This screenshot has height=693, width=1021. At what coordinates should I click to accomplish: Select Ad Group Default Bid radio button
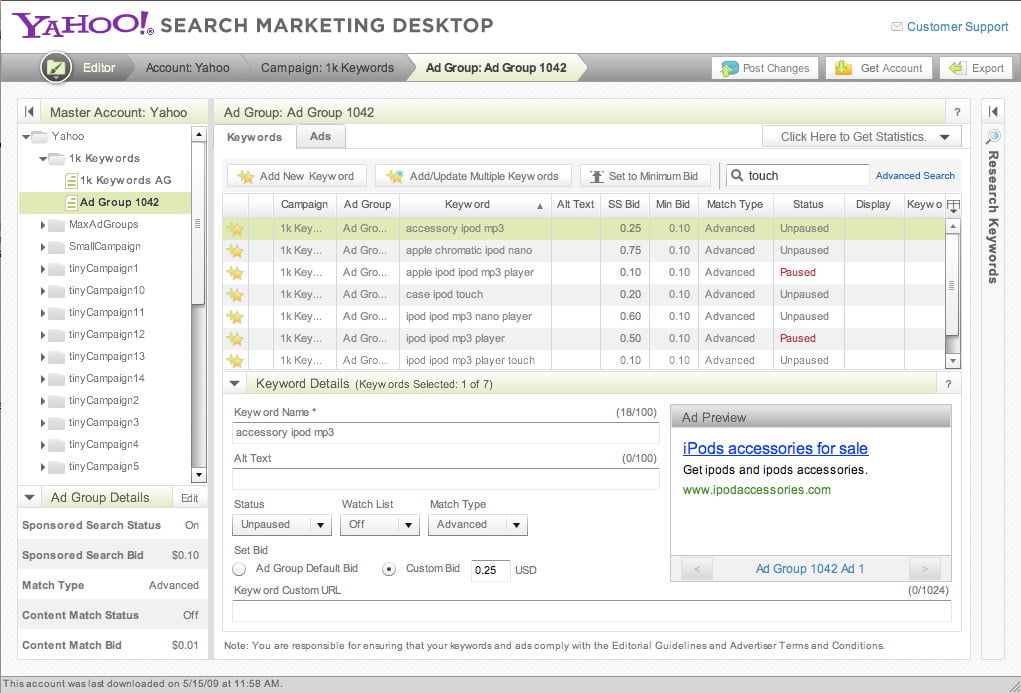(240, 569)
